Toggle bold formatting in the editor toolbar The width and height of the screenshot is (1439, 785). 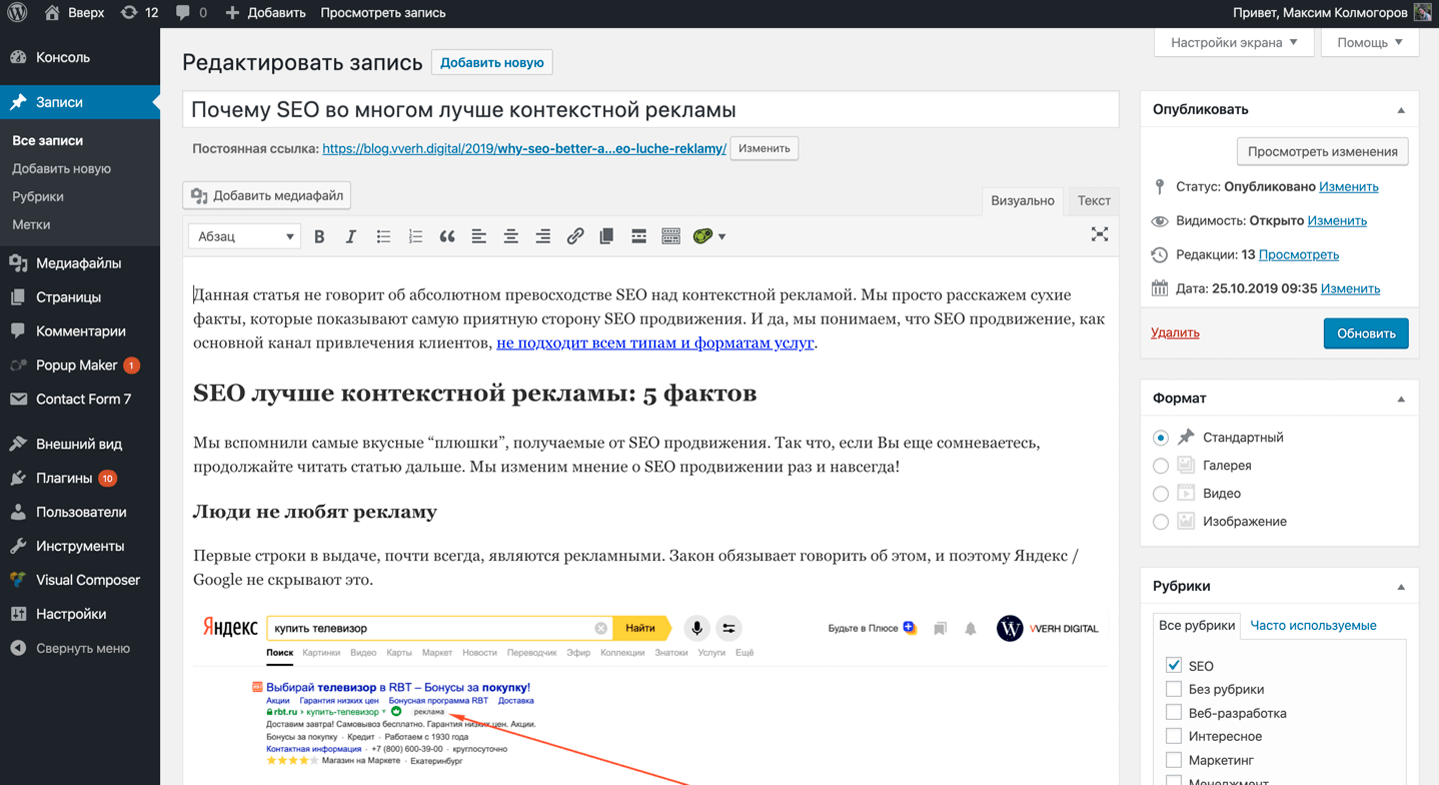(319, 236)
